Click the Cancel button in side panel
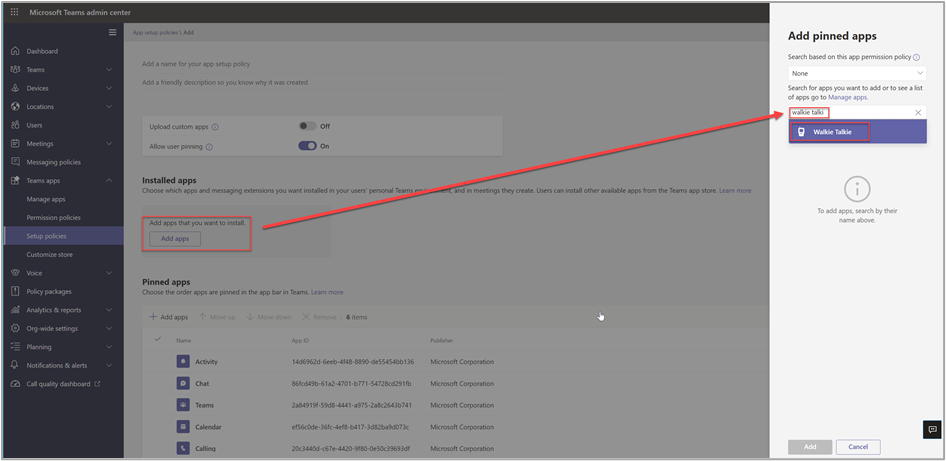 tap(858, 447)
